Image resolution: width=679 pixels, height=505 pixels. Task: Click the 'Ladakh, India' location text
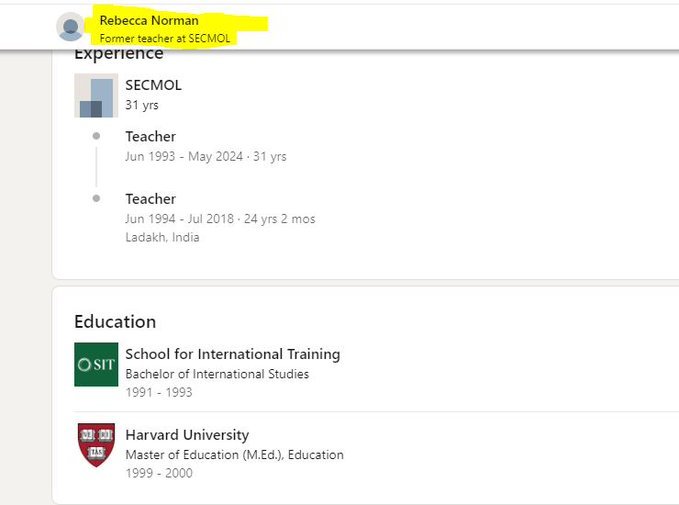[x=162, y=237]
